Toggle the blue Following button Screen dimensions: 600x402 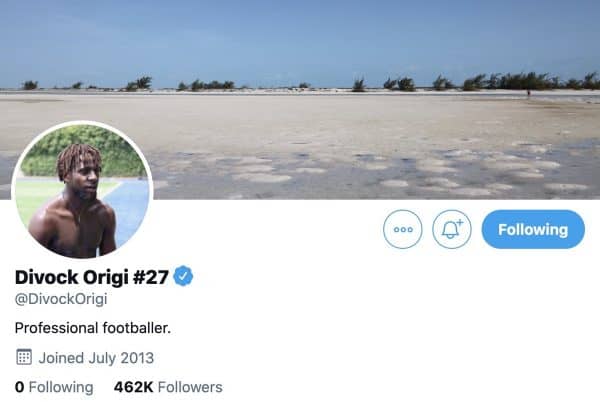(x=533, y=229)
